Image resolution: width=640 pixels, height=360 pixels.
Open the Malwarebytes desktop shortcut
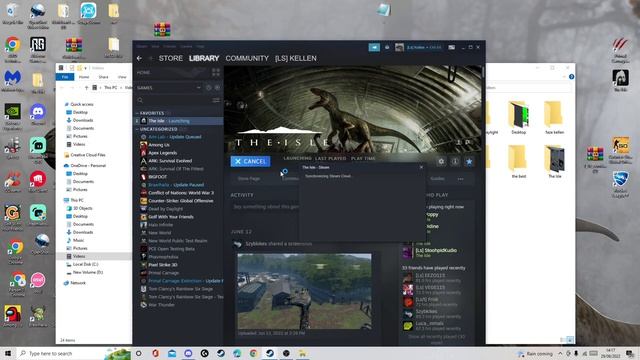click(x=13, y=81)
